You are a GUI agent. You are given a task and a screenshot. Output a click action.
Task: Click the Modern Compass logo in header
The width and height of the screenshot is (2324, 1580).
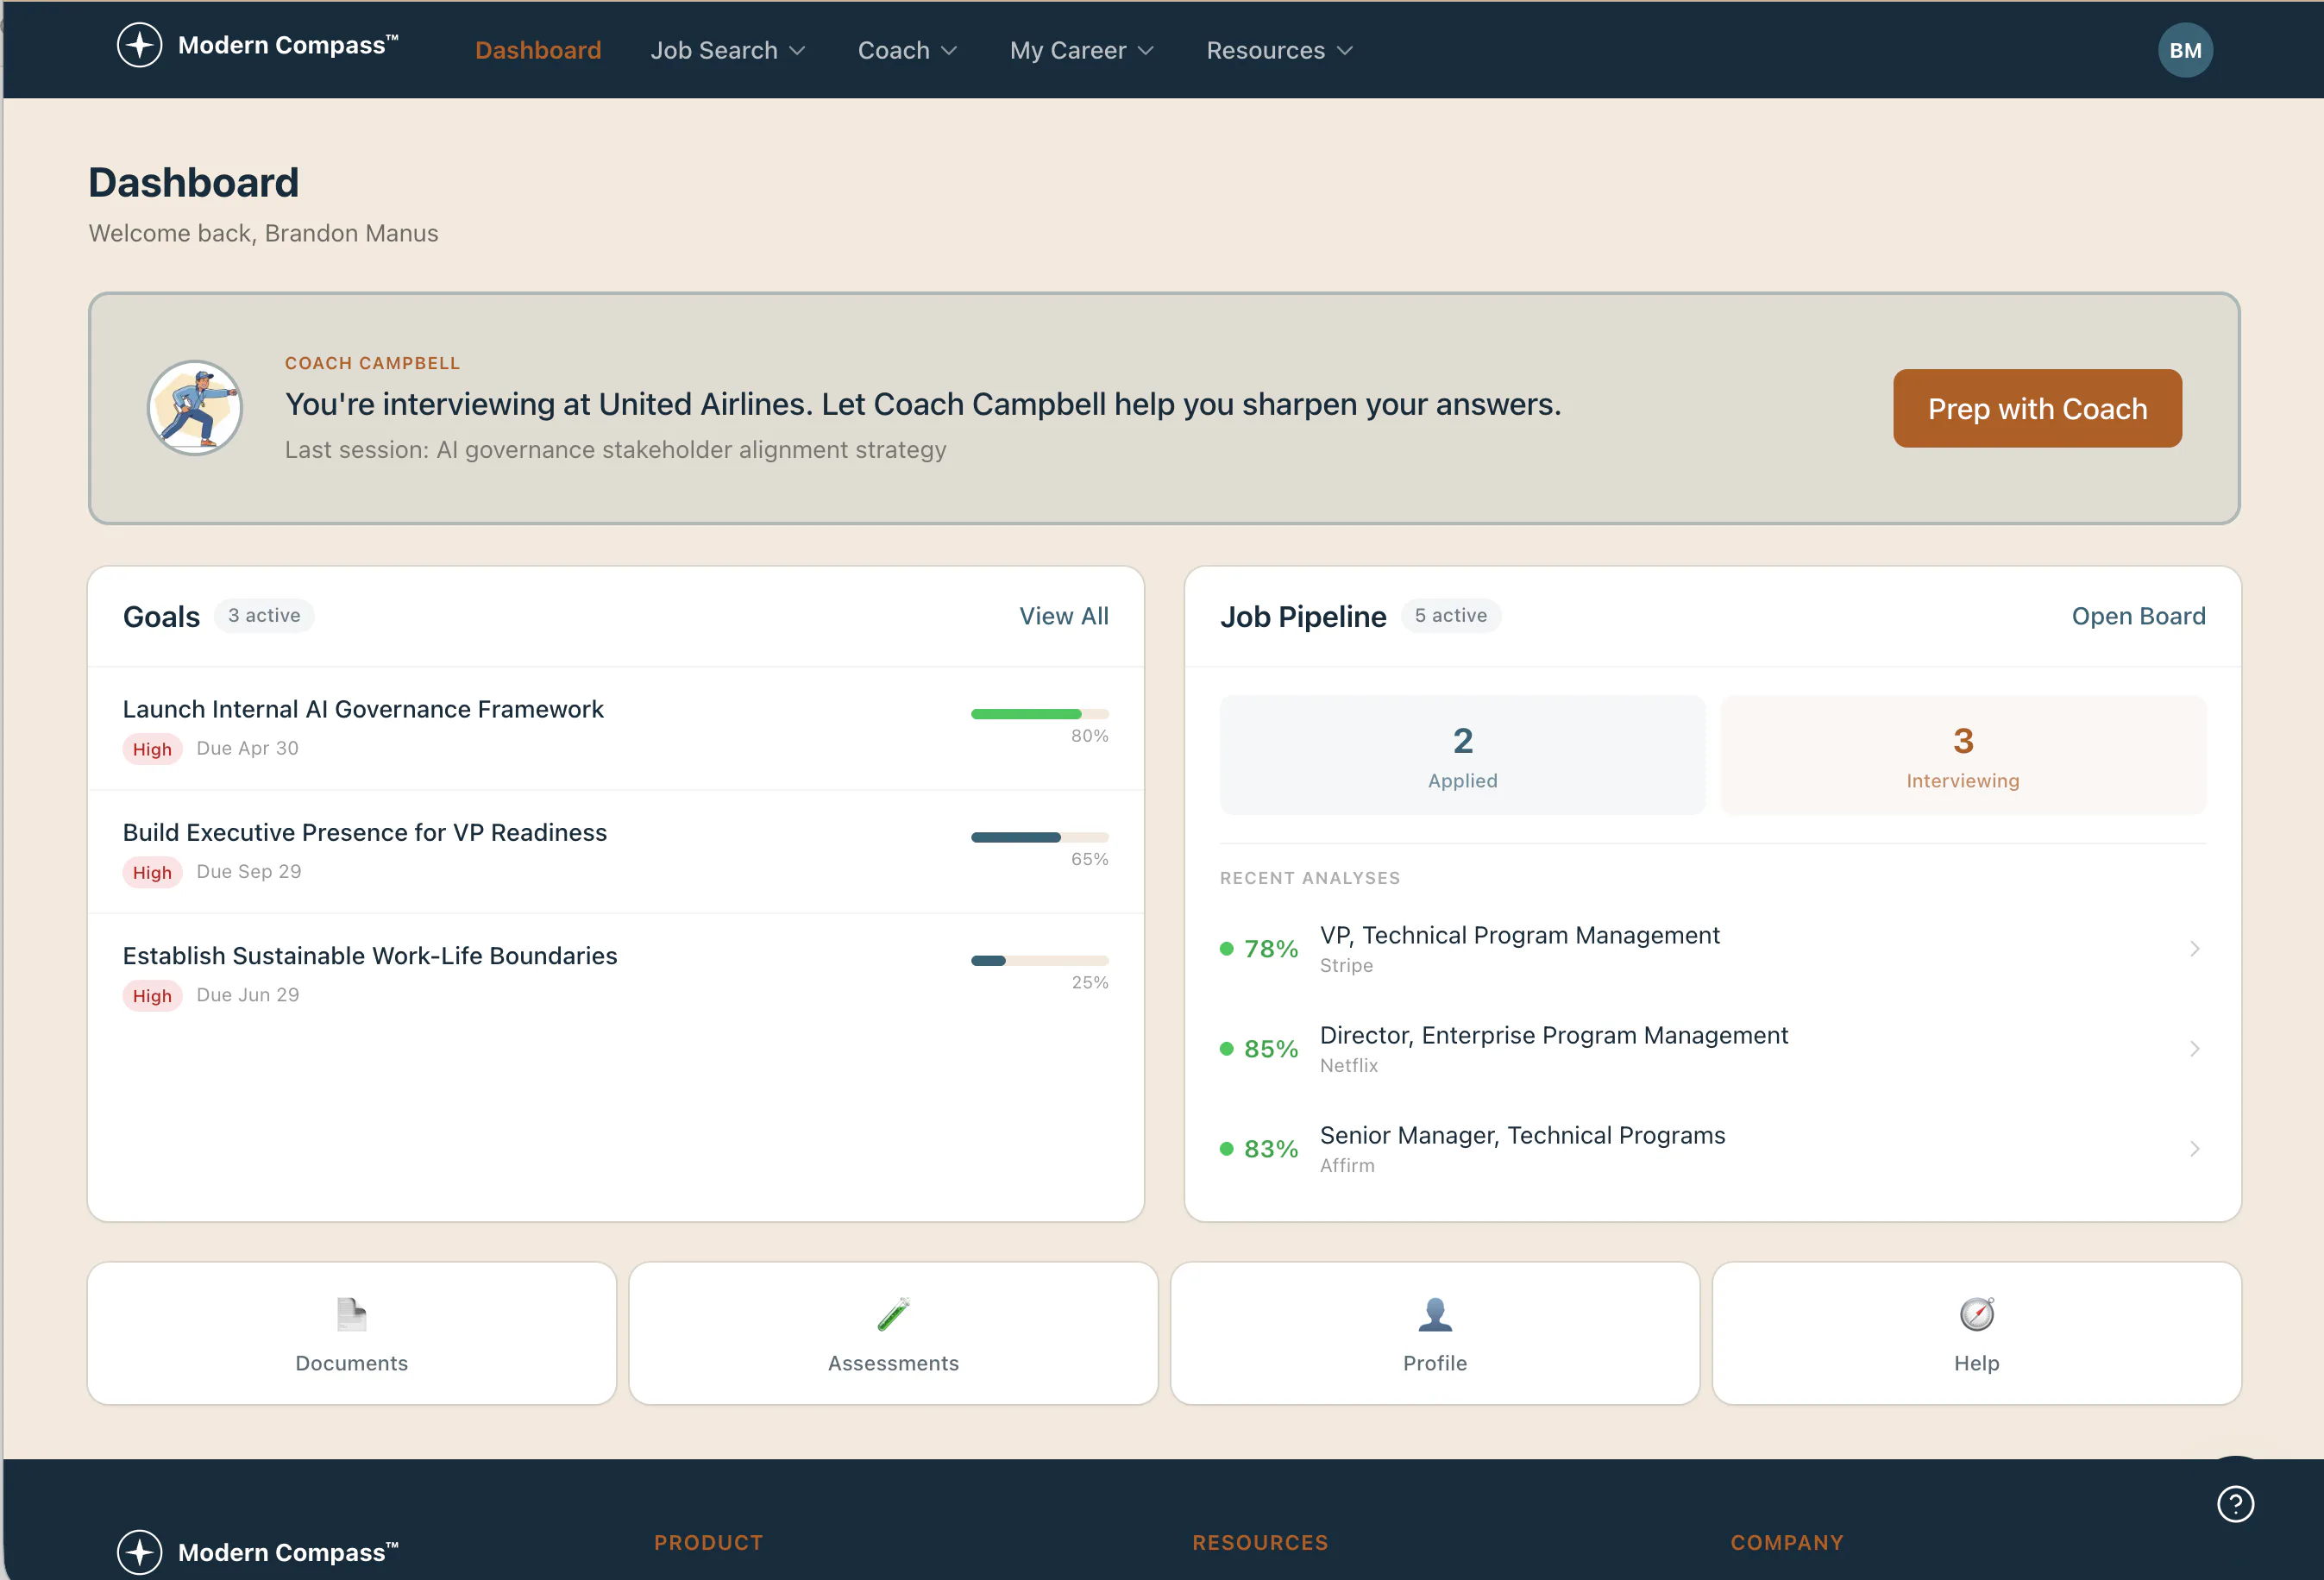tap(258, 46)
